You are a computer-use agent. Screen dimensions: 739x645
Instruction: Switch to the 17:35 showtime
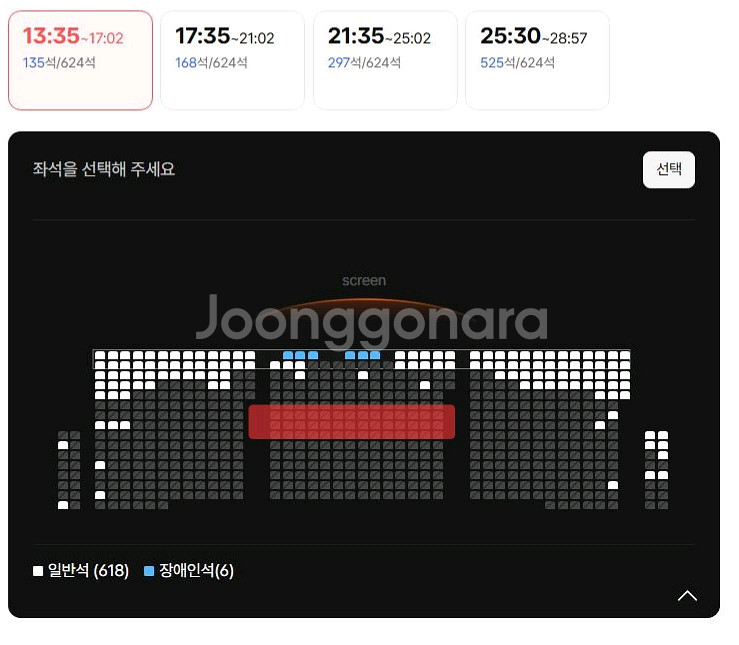(x=232, y=60)
